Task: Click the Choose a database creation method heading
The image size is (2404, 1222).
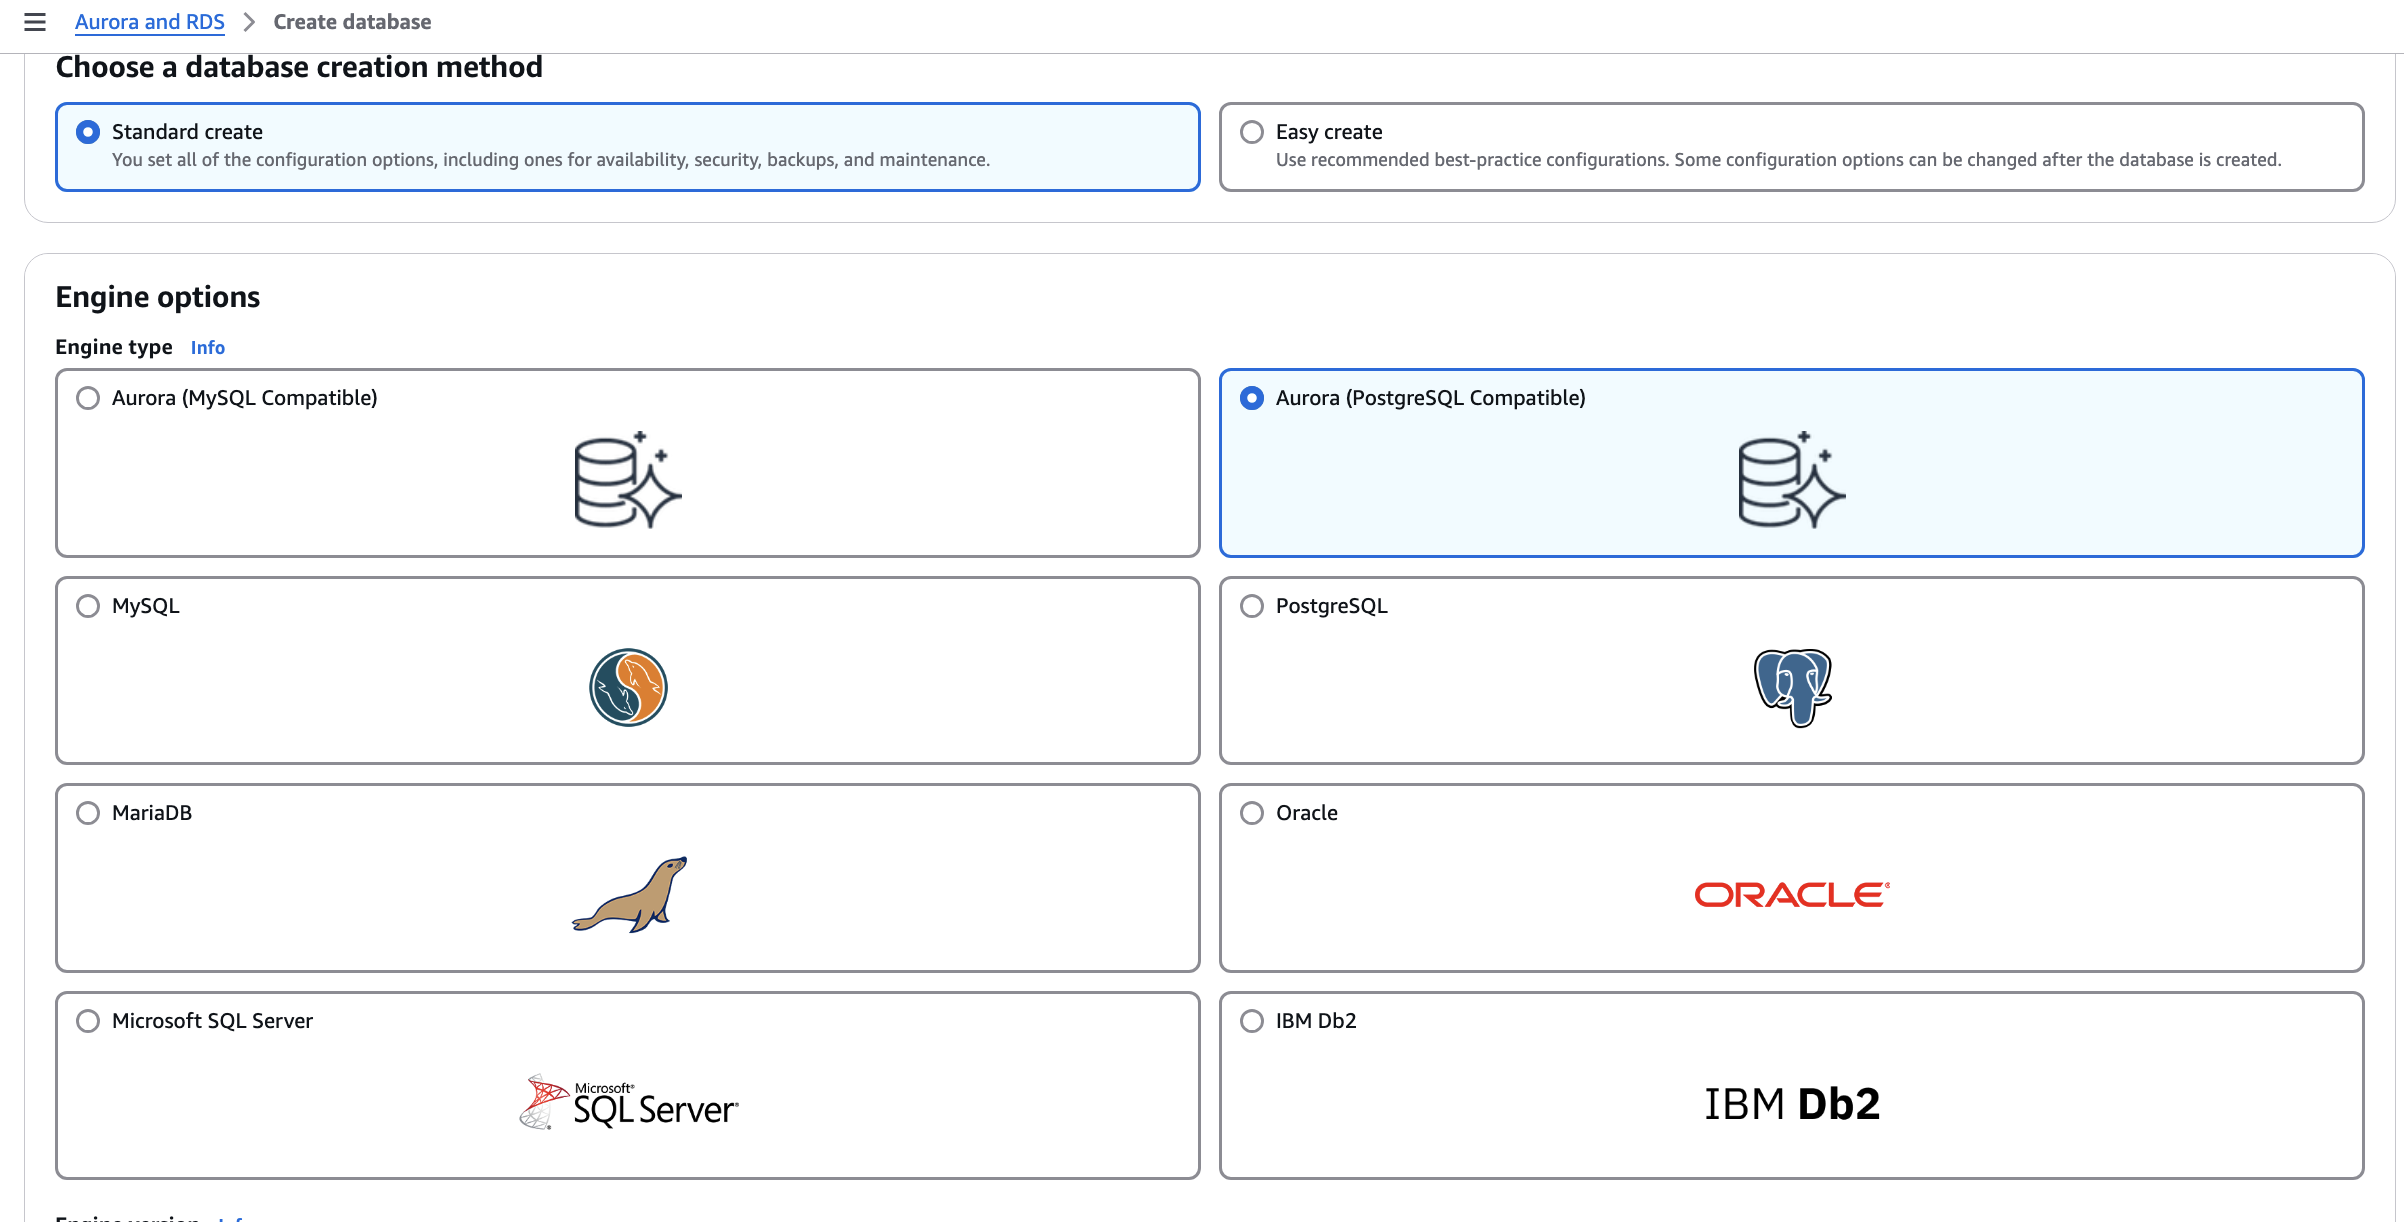Action: (x=299, y=67)
